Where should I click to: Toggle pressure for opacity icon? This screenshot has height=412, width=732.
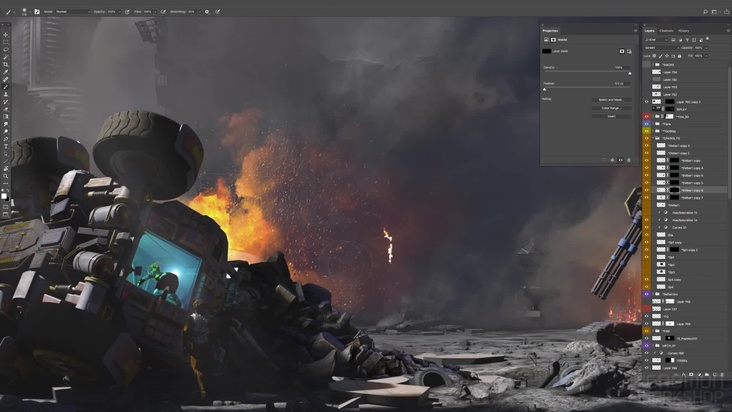pyautogui.click(x=127, y=12)
